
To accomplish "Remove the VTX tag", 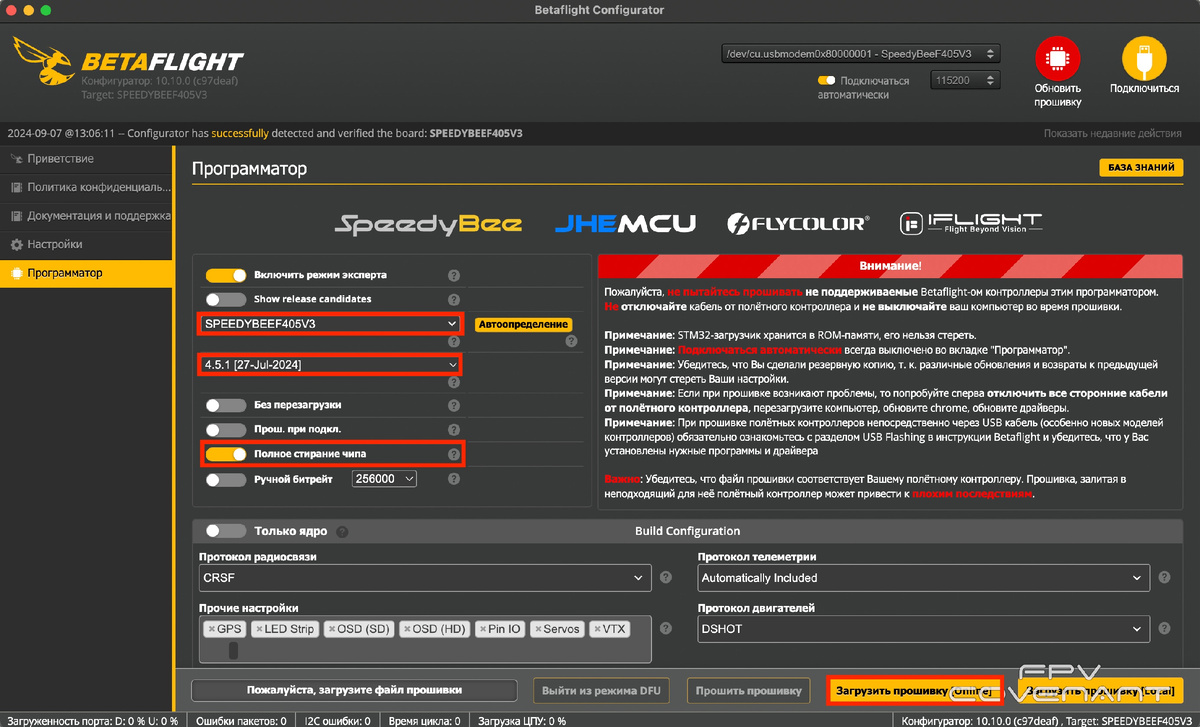I will point(598,629).
